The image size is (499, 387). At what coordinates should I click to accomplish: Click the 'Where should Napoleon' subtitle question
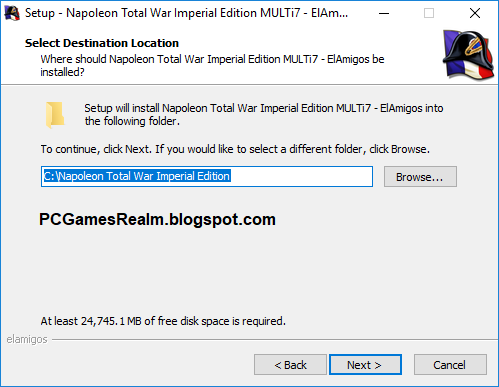coord(212,65)
